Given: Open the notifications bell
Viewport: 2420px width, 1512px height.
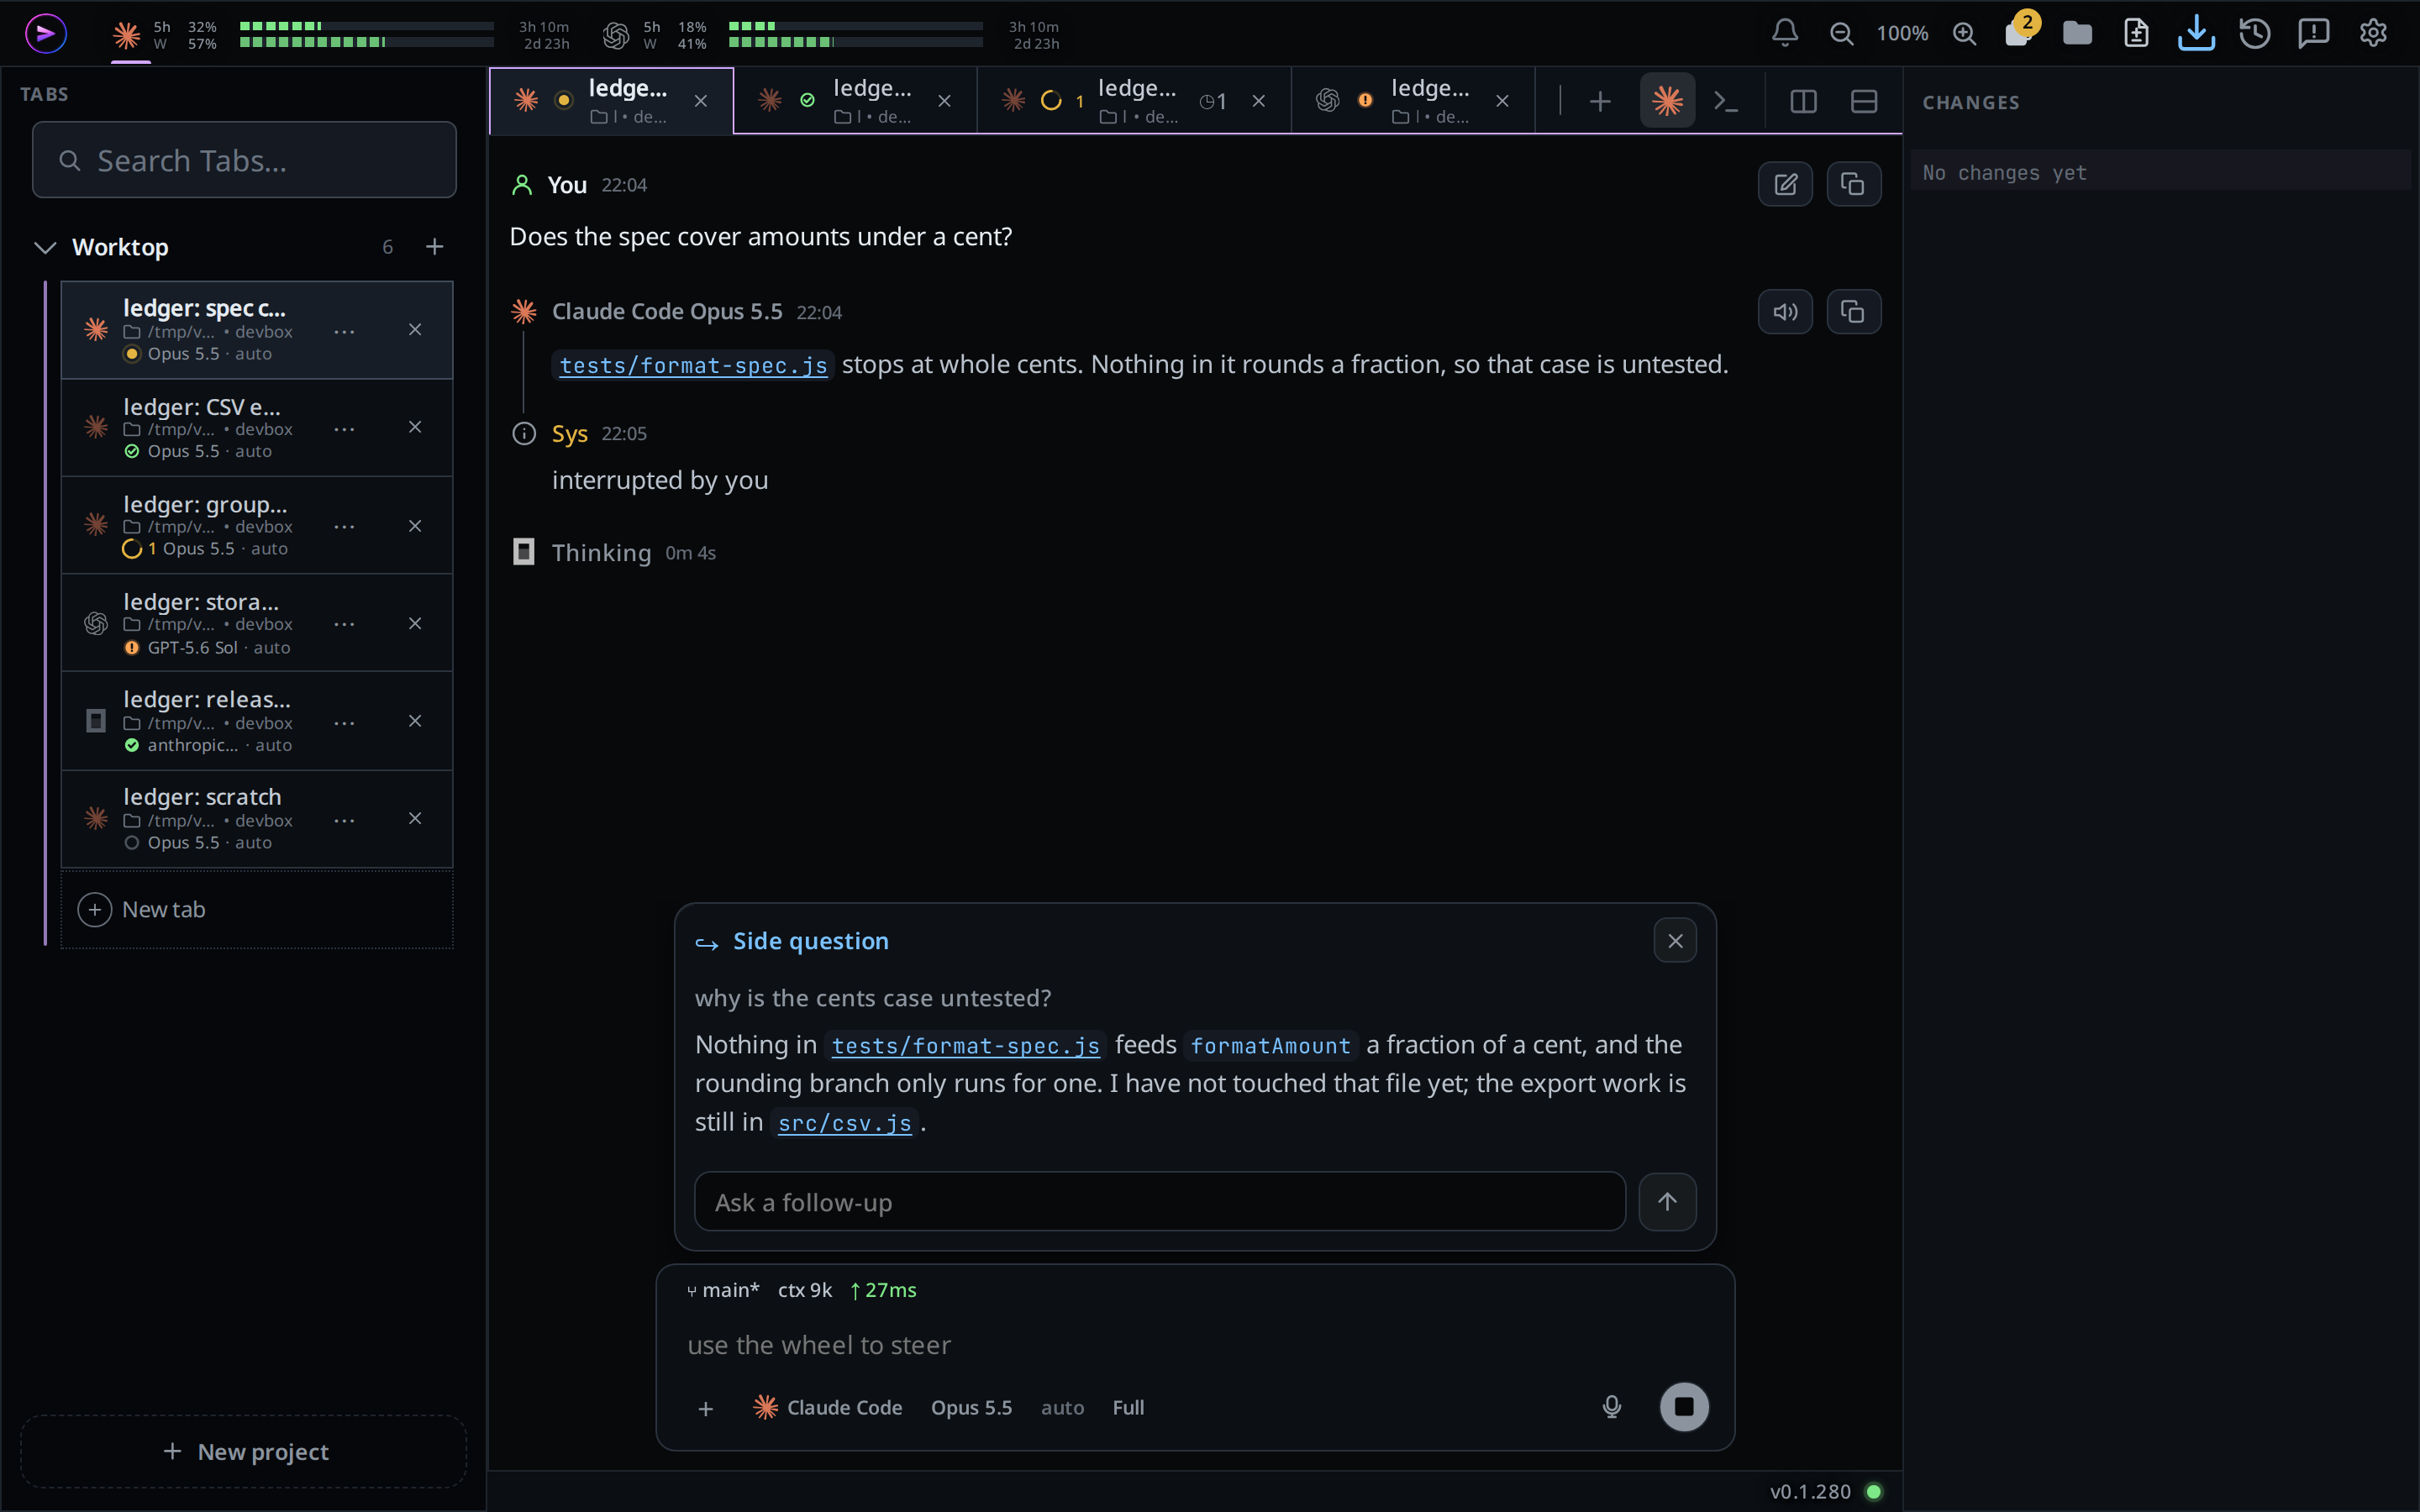Looking at the screenshot, I should tap(1785, 33).
